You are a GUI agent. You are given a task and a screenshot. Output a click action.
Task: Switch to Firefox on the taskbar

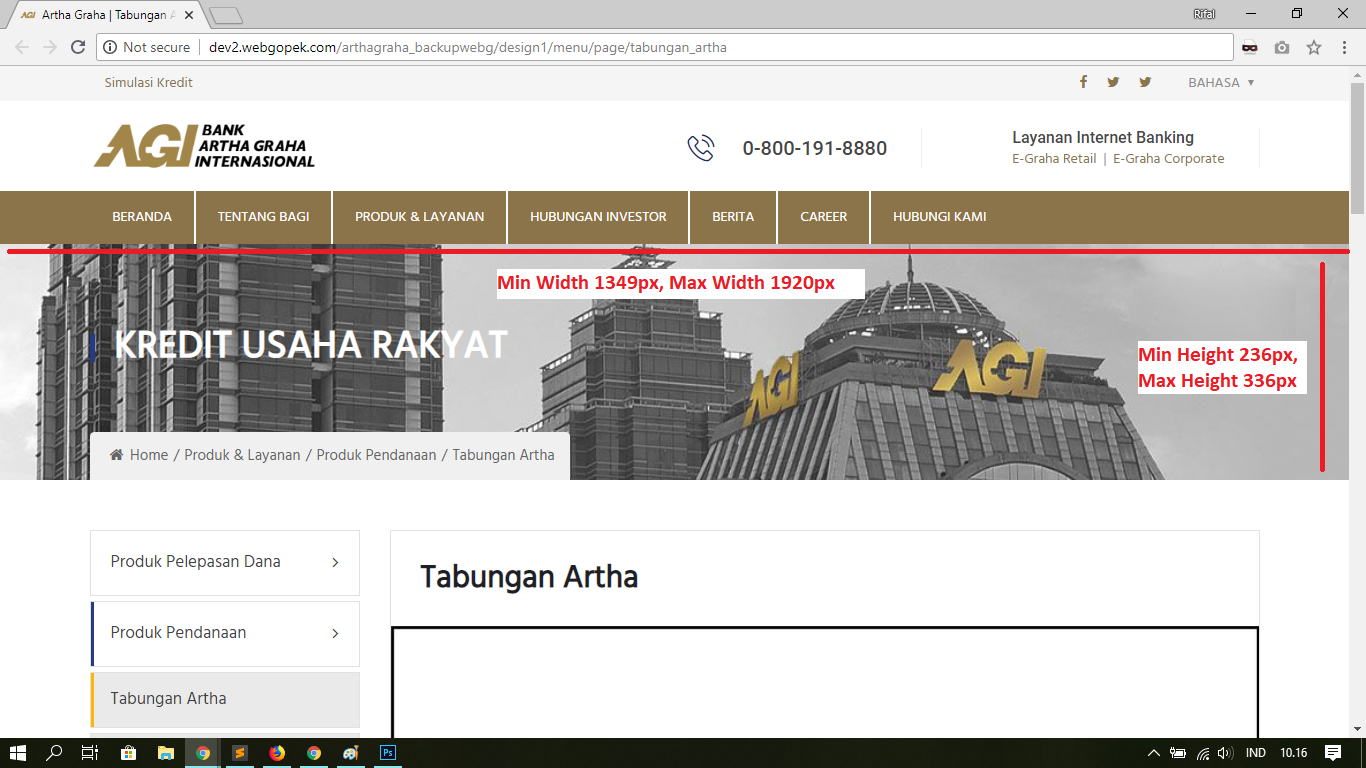(x=277, y=753)
